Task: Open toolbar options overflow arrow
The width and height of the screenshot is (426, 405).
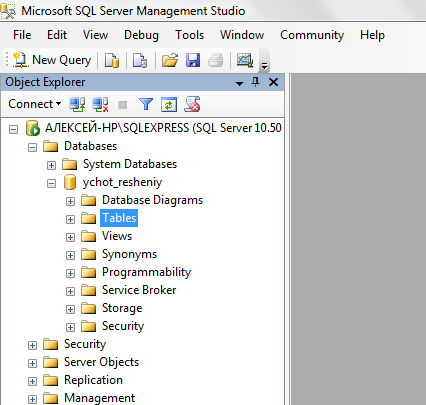Action: (x=264, y=66)
